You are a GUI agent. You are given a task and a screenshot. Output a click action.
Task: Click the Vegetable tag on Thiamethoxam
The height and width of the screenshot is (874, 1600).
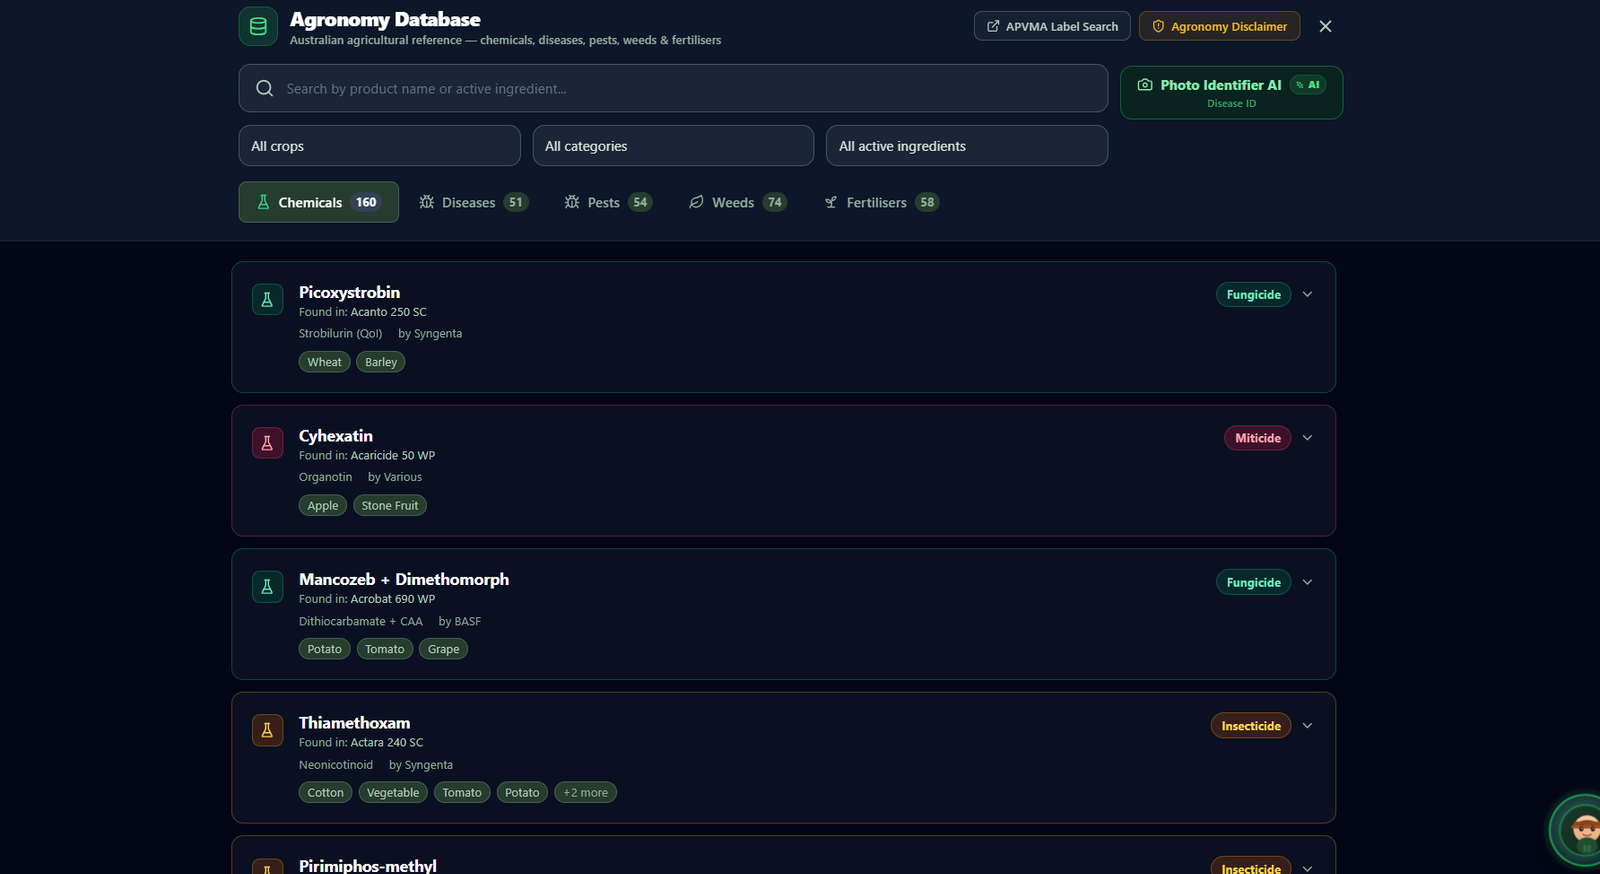click(x=393, y=793)
